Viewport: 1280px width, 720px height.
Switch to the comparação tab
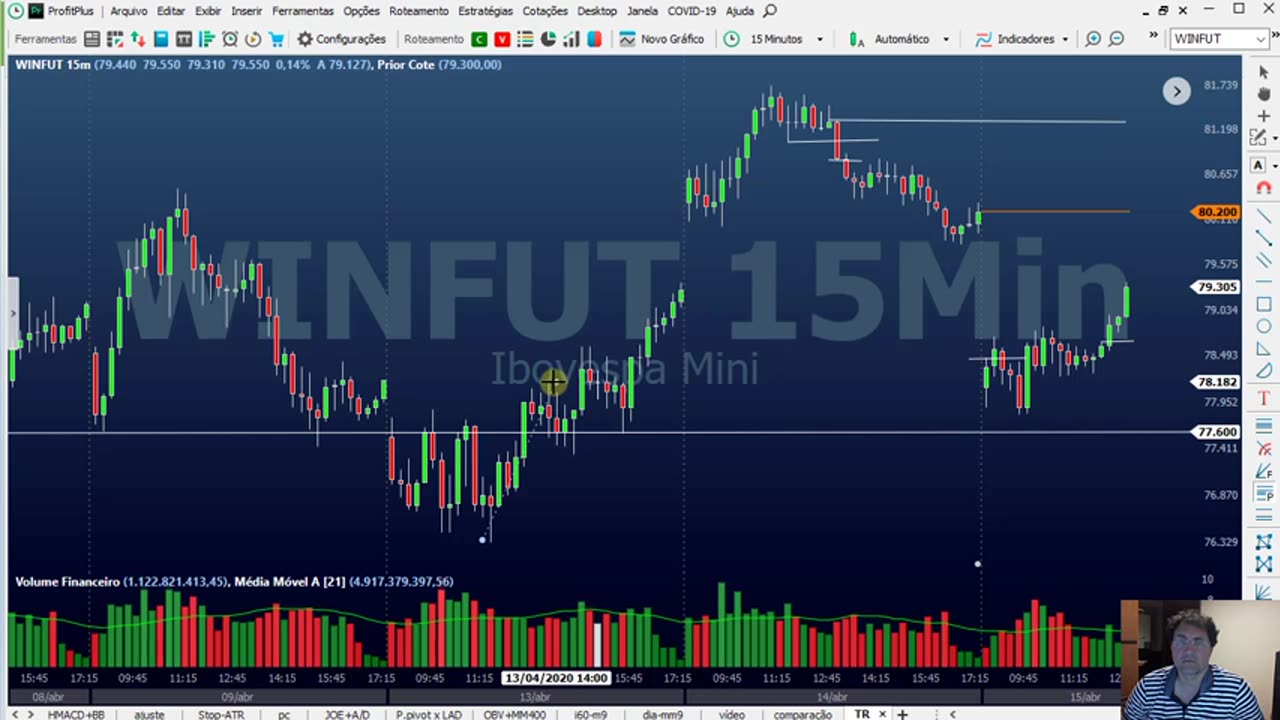(x=803, y=714)
